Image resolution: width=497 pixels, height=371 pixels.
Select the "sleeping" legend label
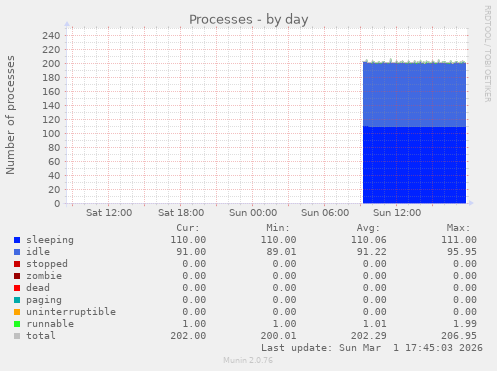pos(50,240)
